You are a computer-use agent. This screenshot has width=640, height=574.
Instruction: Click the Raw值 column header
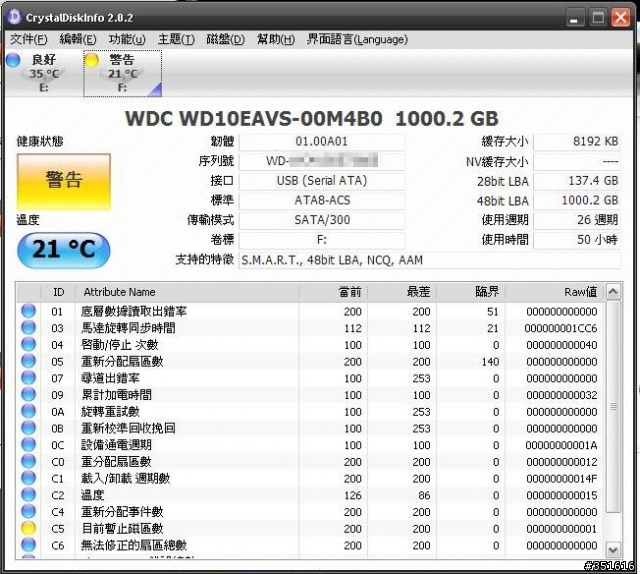tap(555, 292)
